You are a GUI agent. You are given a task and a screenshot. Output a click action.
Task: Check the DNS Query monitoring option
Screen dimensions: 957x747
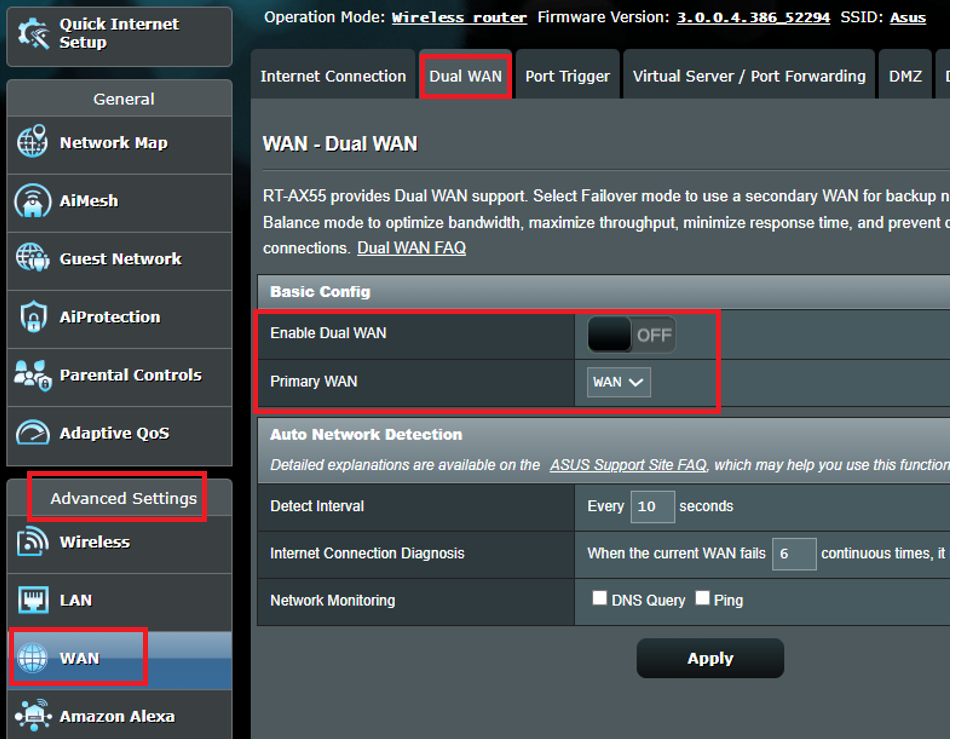600,597
